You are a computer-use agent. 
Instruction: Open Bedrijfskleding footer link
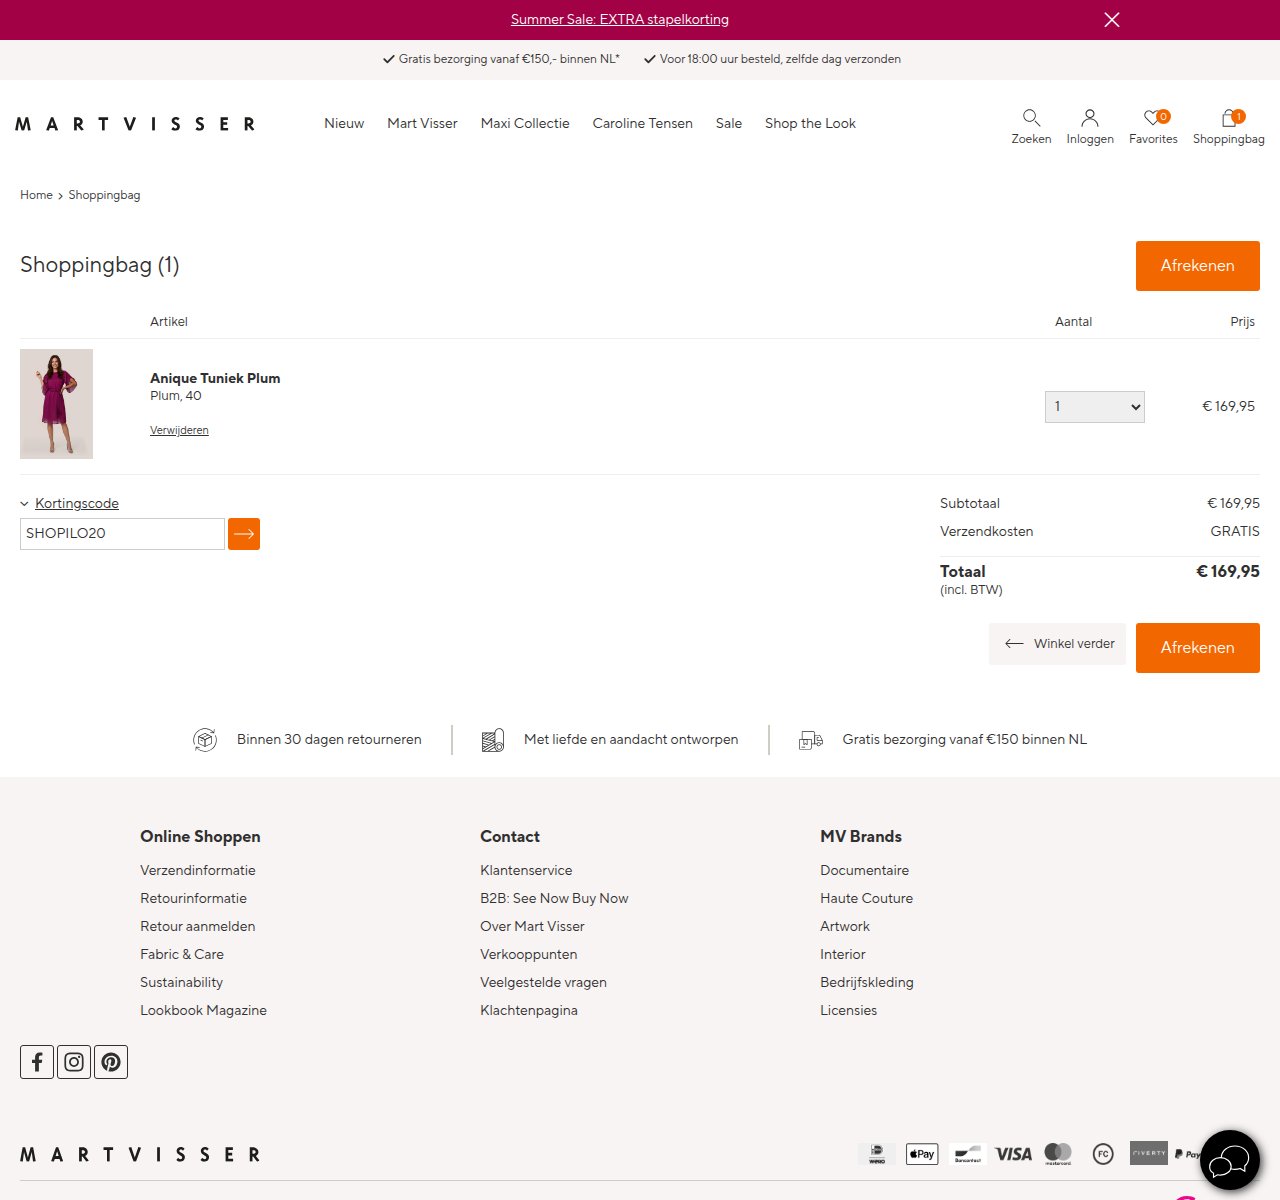[x=867, y=982]
